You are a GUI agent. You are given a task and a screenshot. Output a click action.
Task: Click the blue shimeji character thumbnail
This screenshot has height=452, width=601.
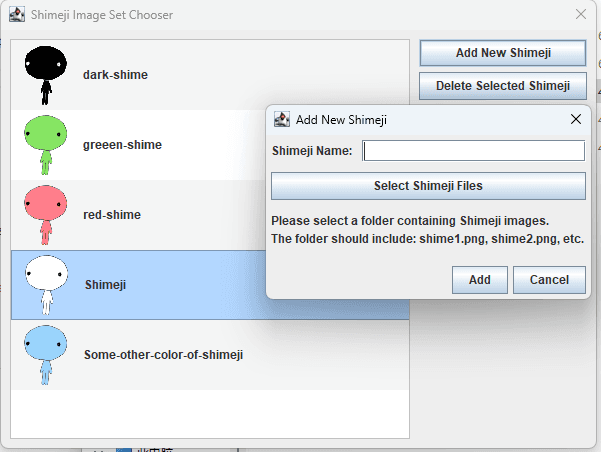[x=46, y=355]
